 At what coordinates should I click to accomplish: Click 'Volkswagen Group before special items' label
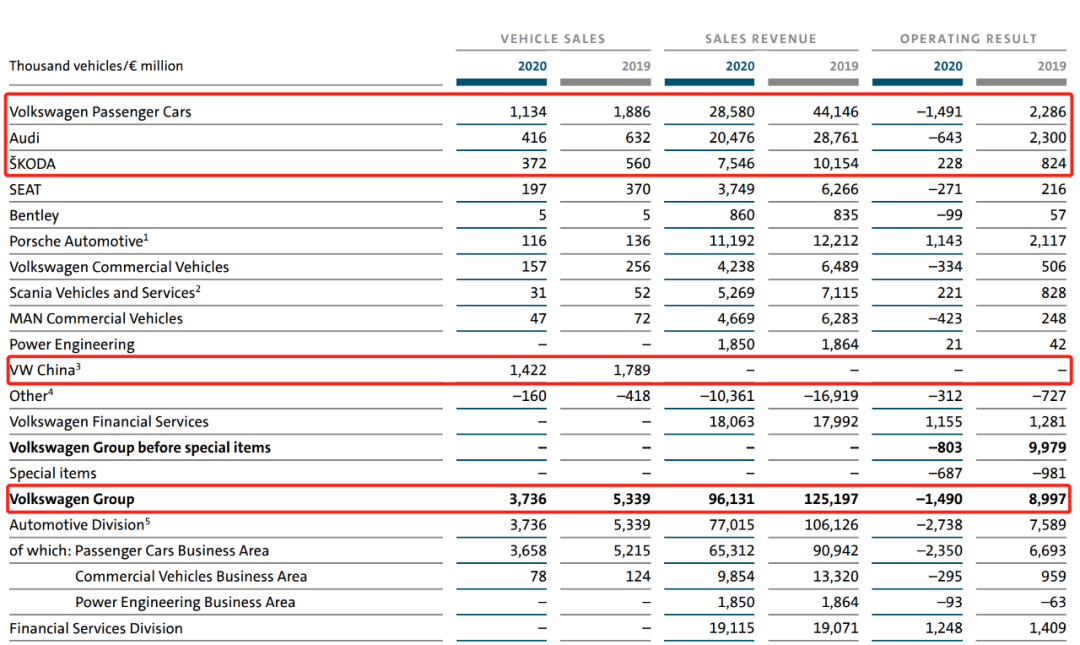pos(141,447)
